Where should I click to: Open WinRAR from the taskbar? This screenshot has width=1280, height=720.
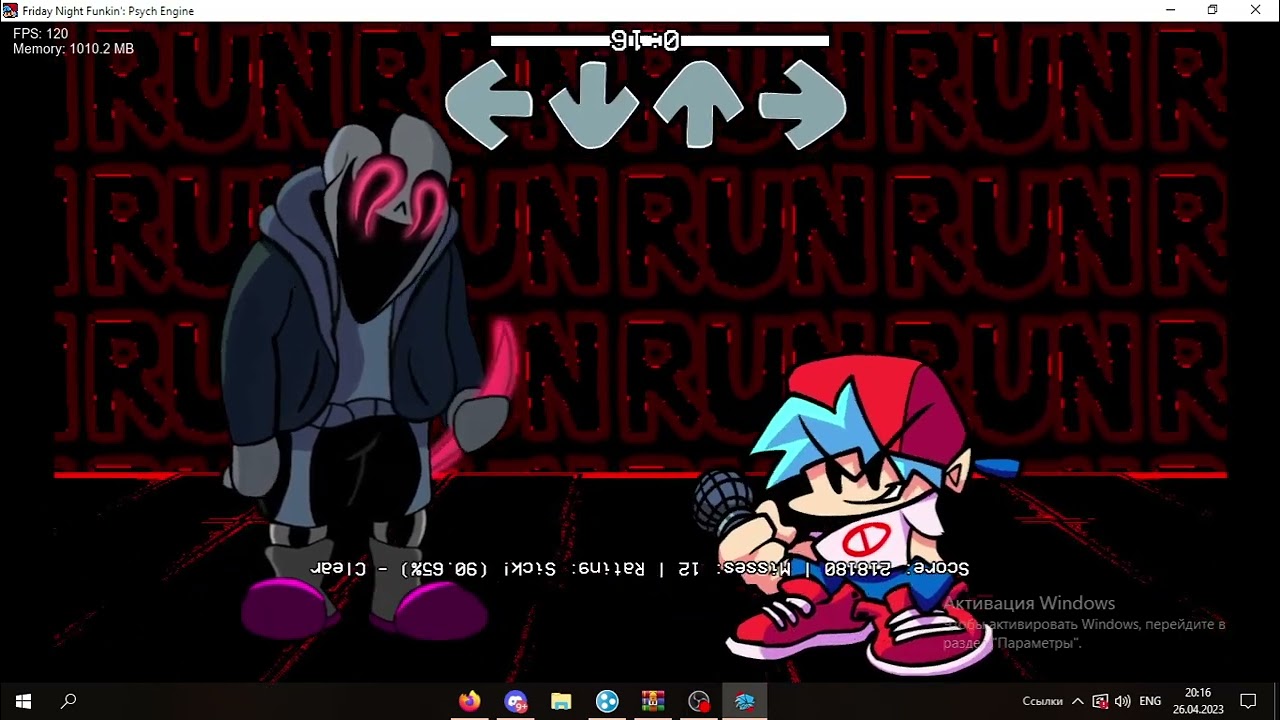[x=653, y=701]
